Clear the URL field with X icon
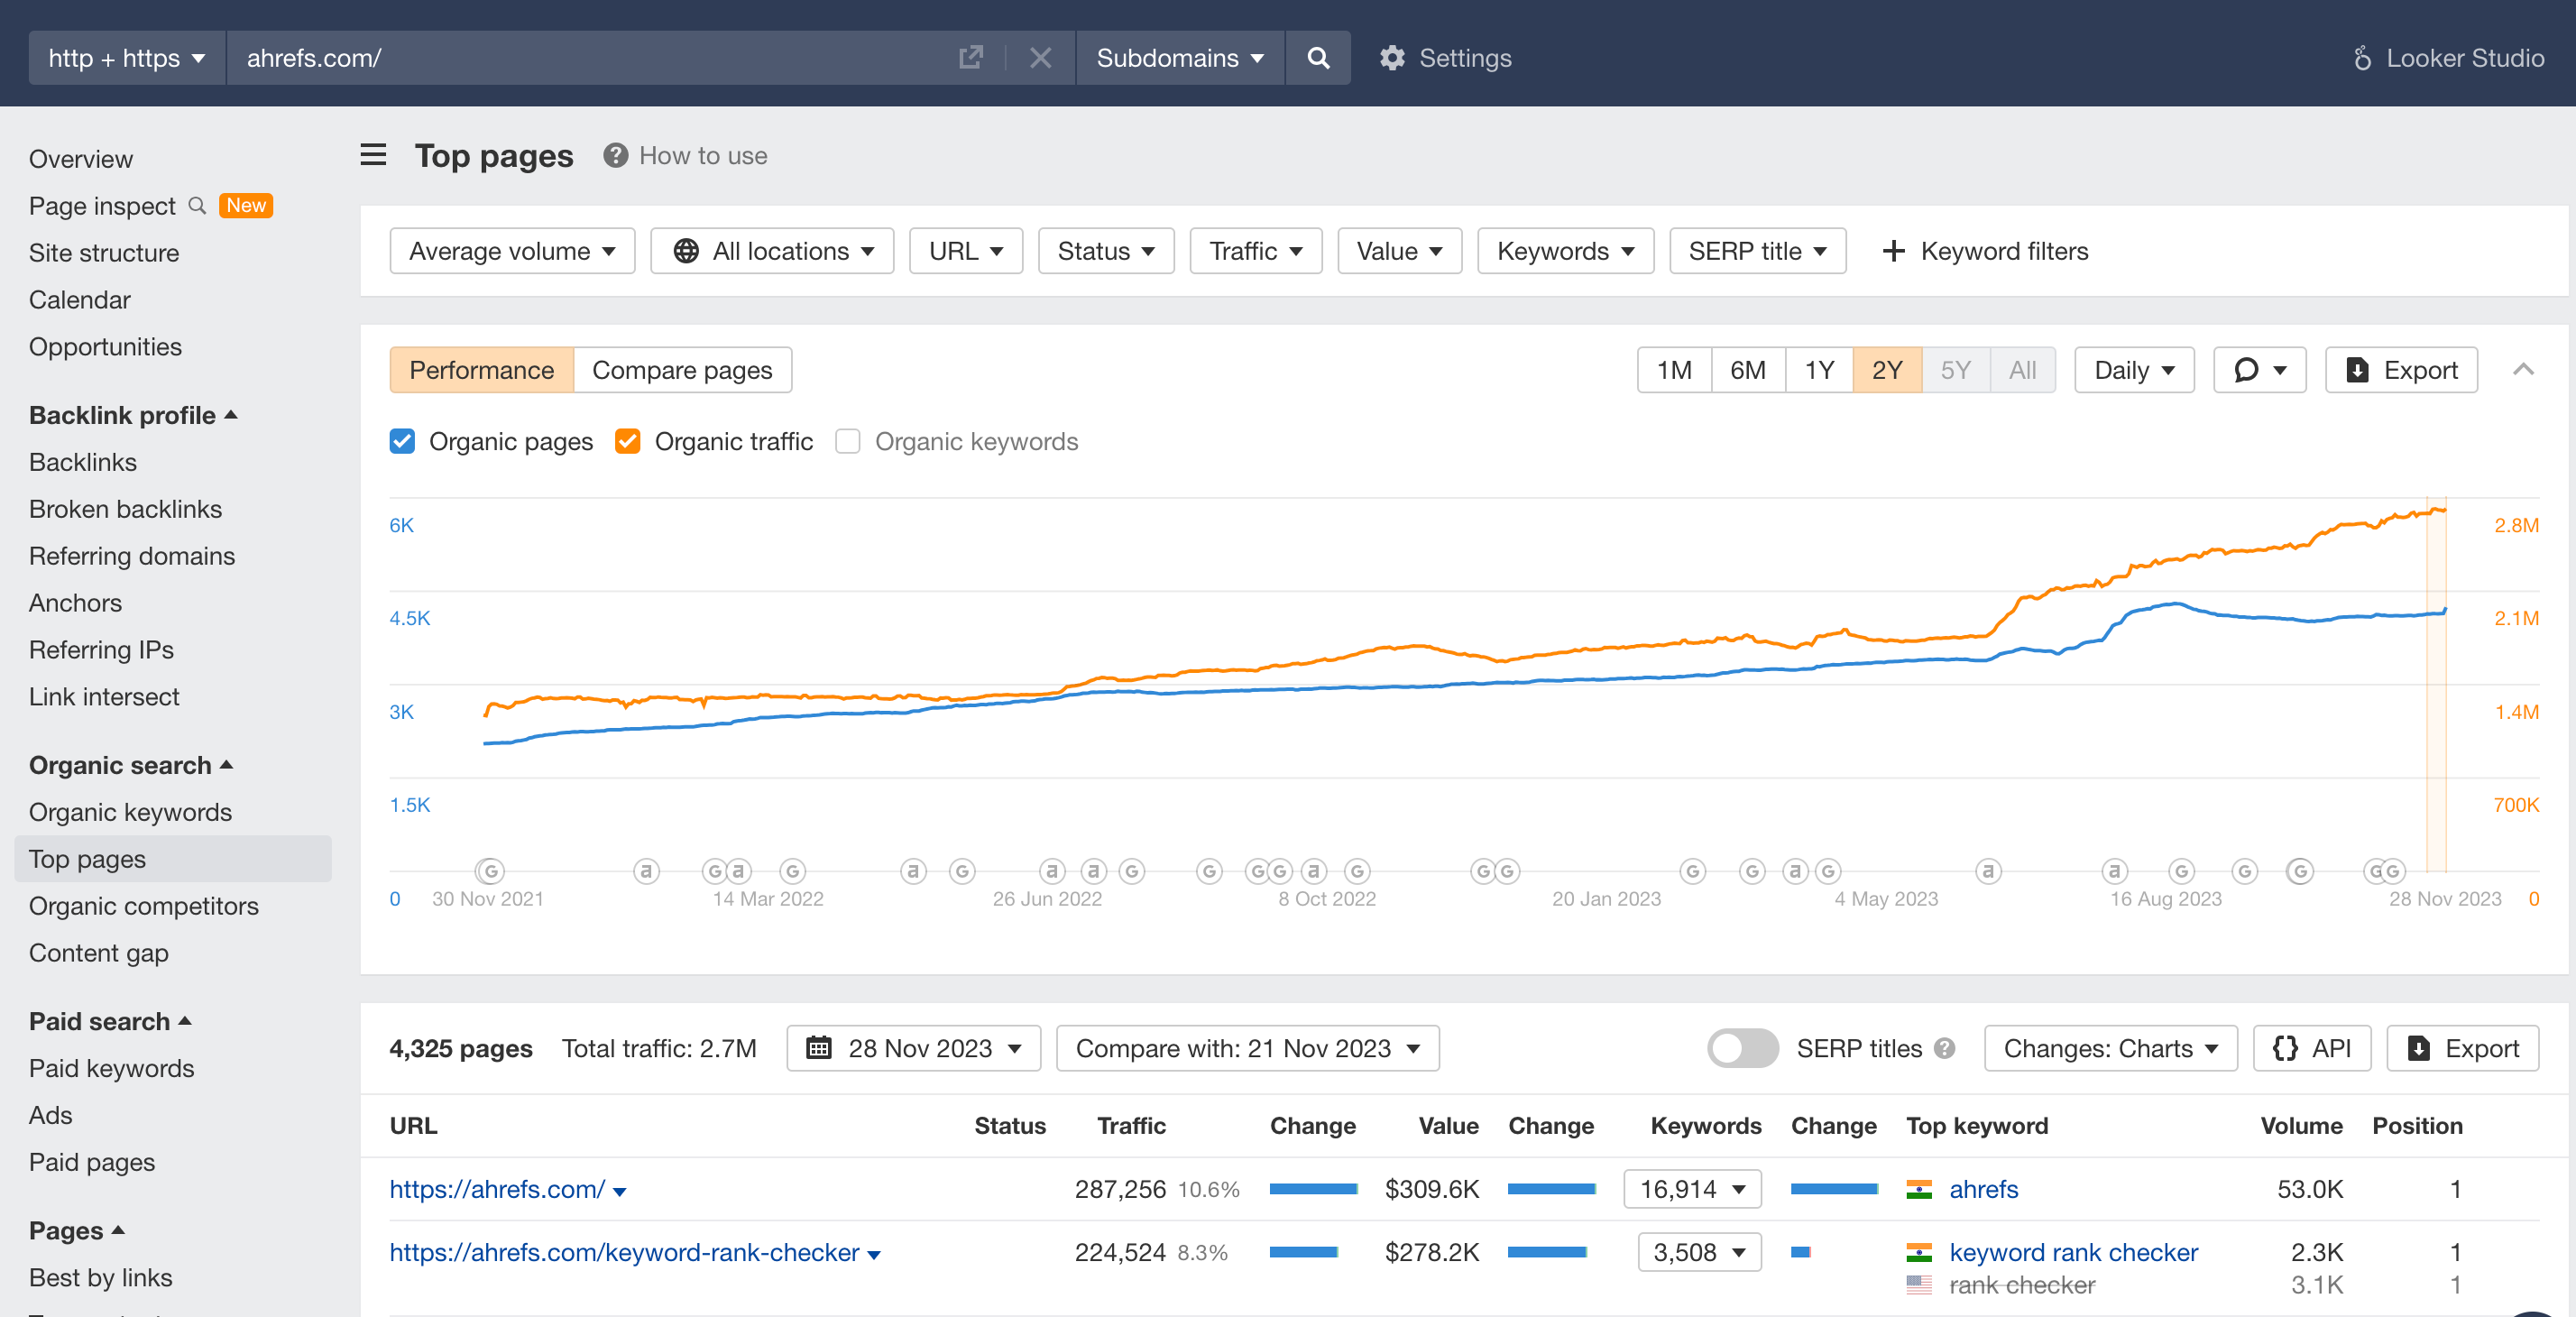 point(1040,58)
